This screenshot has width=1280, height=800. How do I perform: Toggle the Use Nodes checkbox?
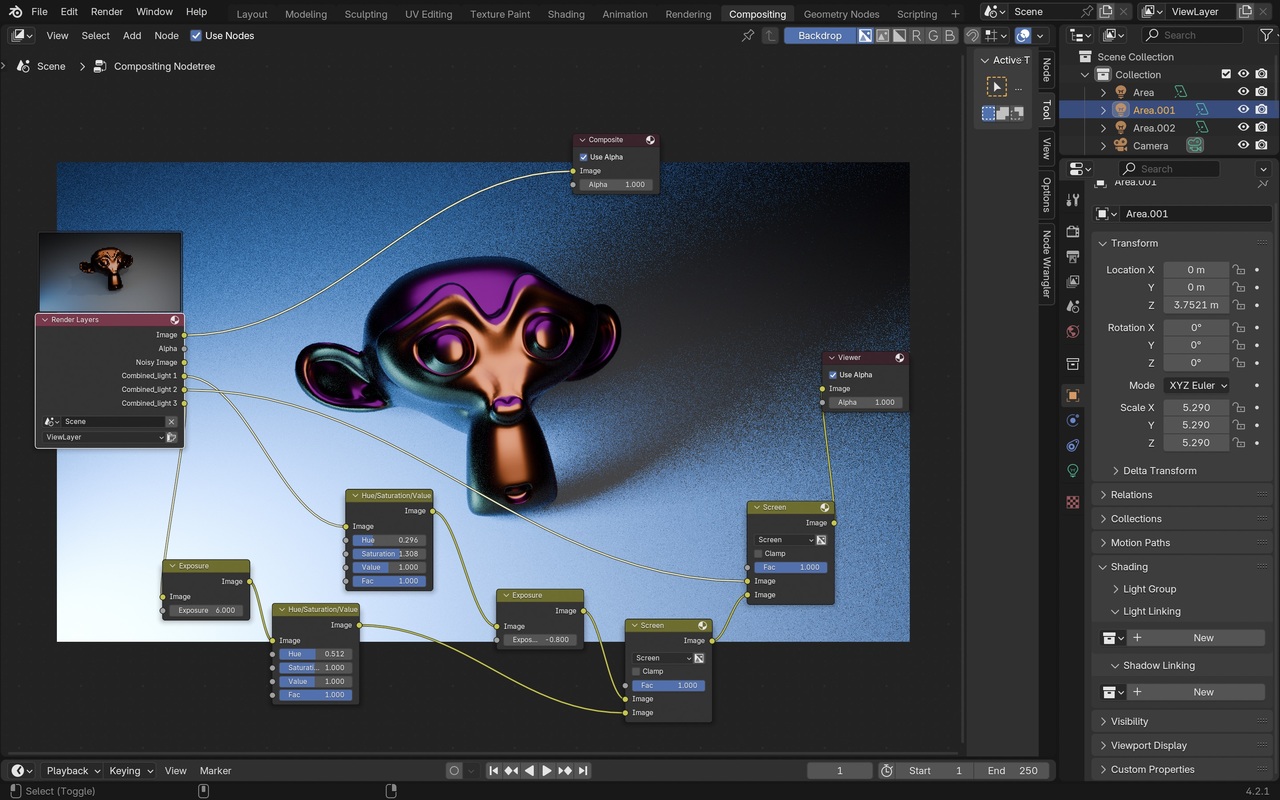[x=196, y=36]
